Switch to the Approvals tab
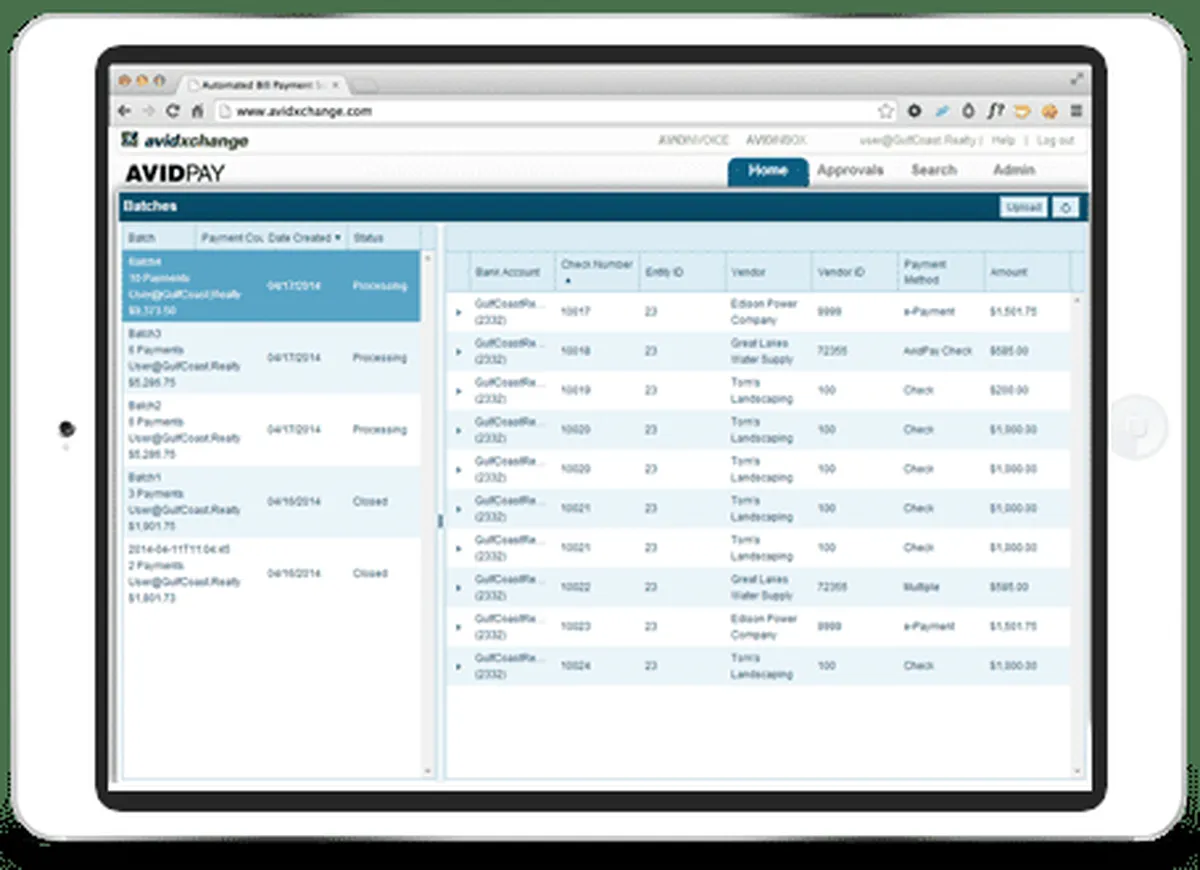Image resolution: width=1200 pixels, height=870 pixels. tap(850, 170)
